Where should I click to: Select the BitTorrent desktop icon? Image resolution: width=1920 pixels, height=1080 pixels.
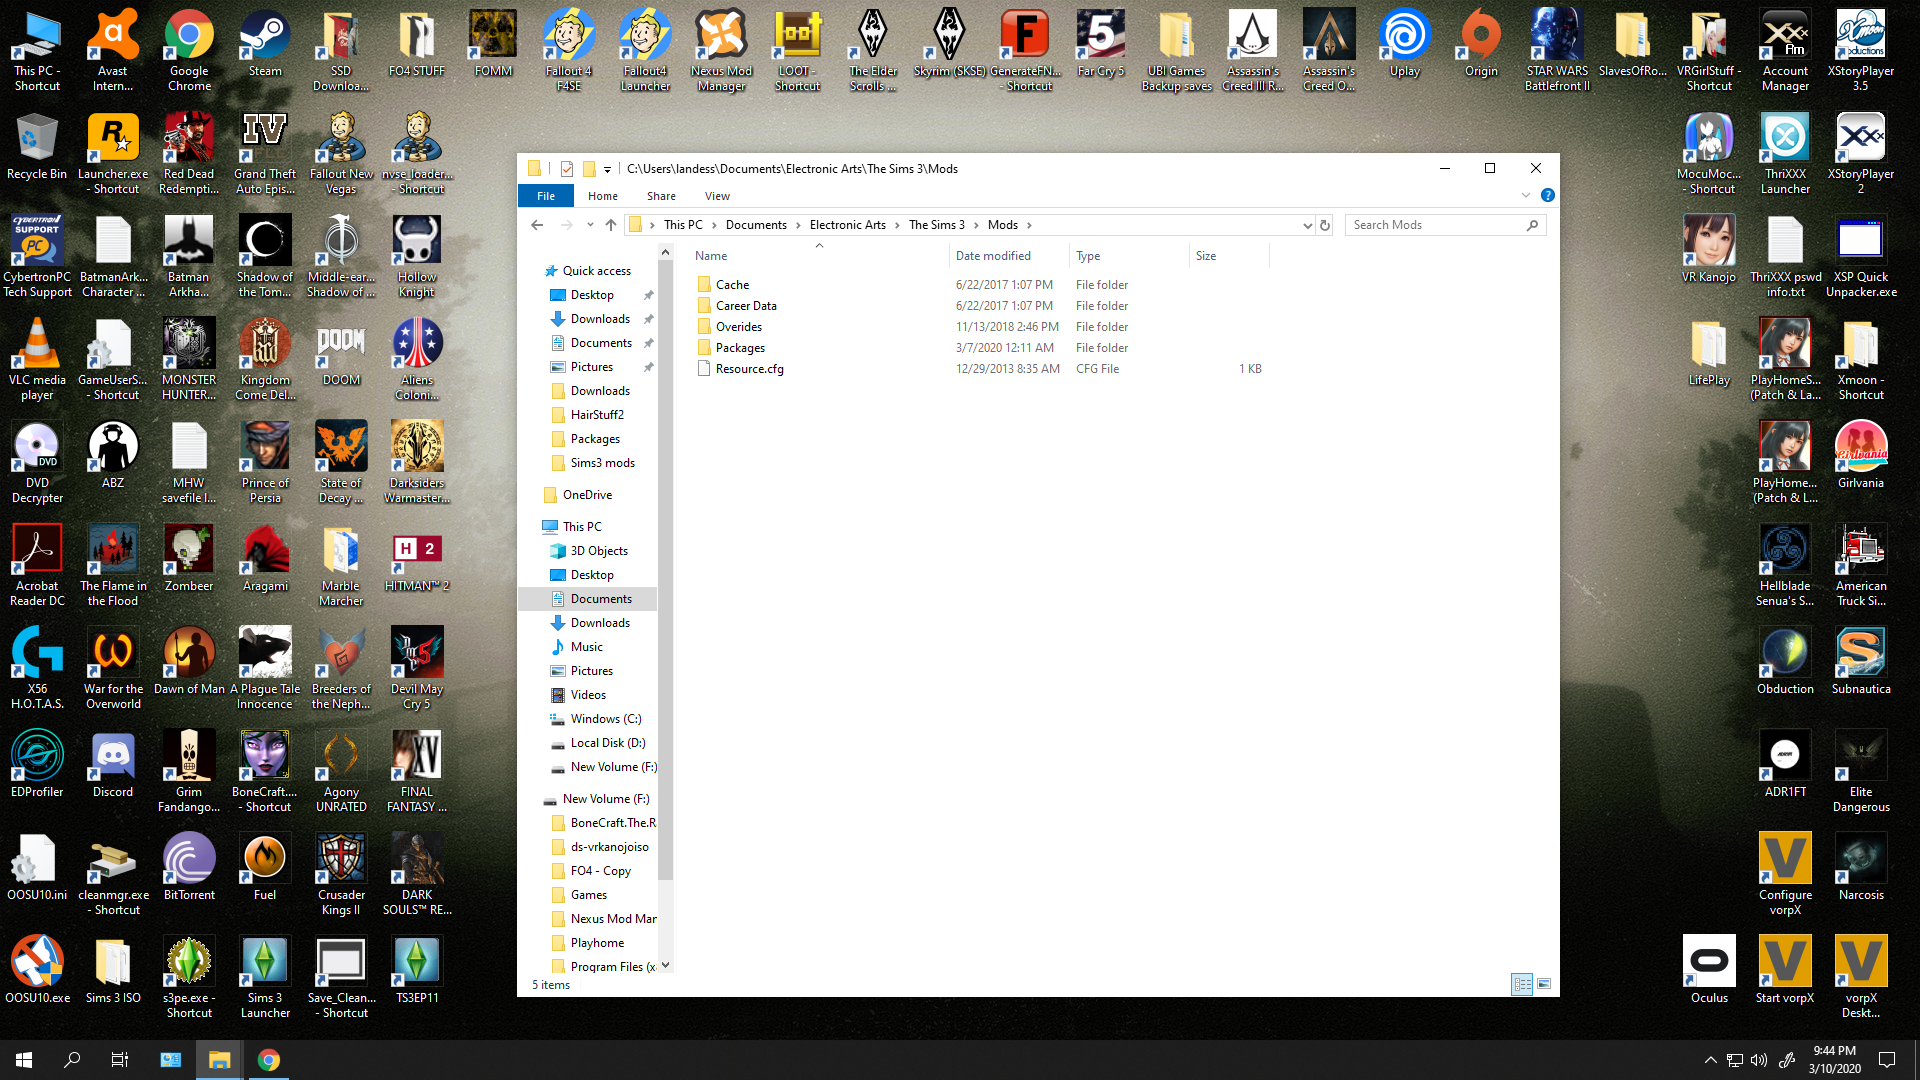point(189,868)
